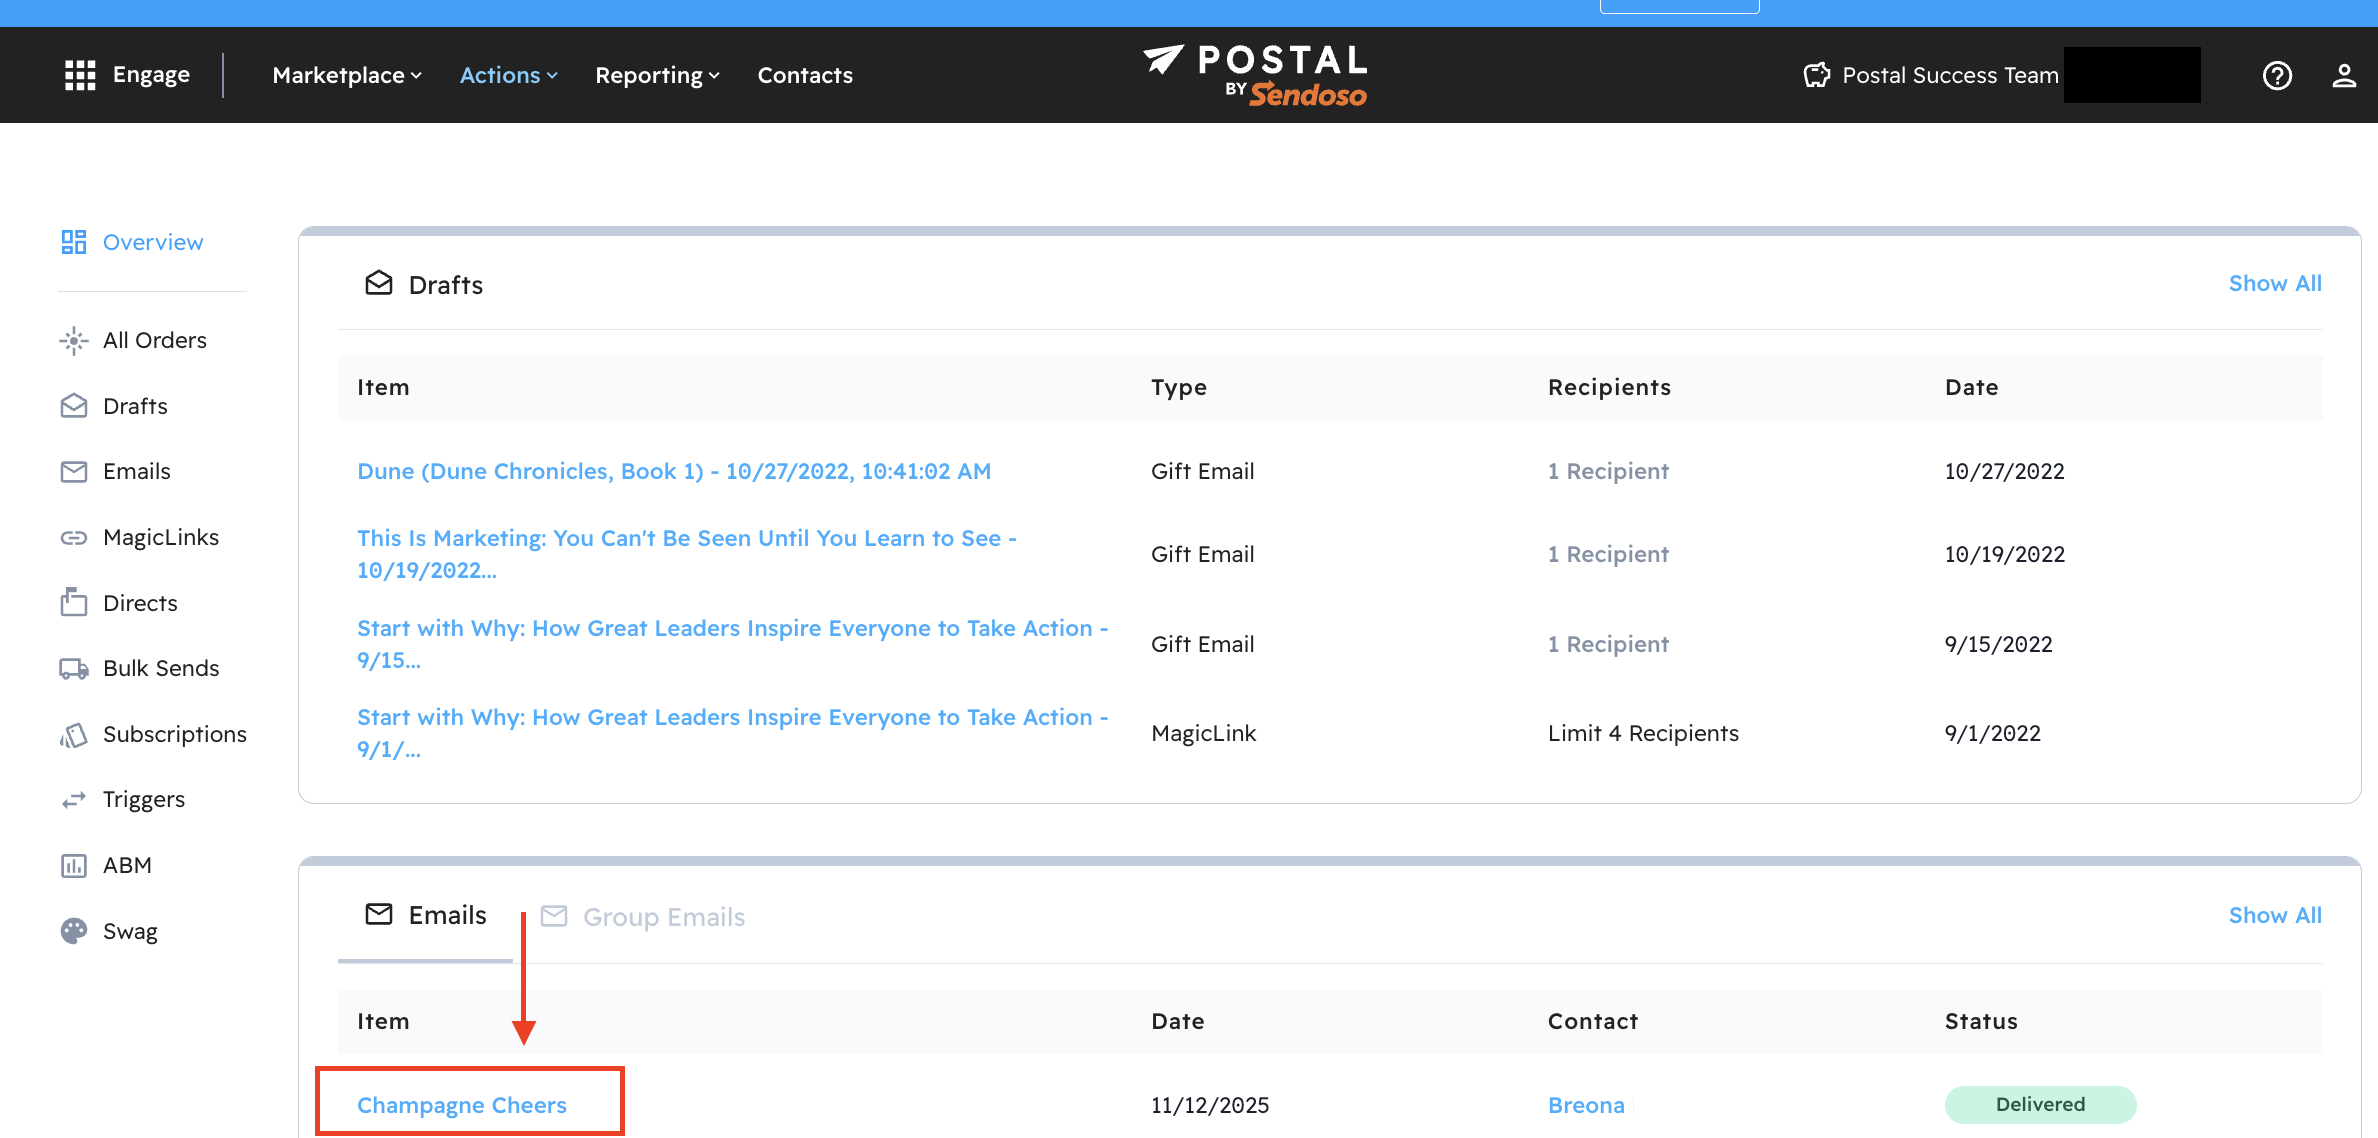Click the piggy bank budget icon

[x=1816, y=75]
